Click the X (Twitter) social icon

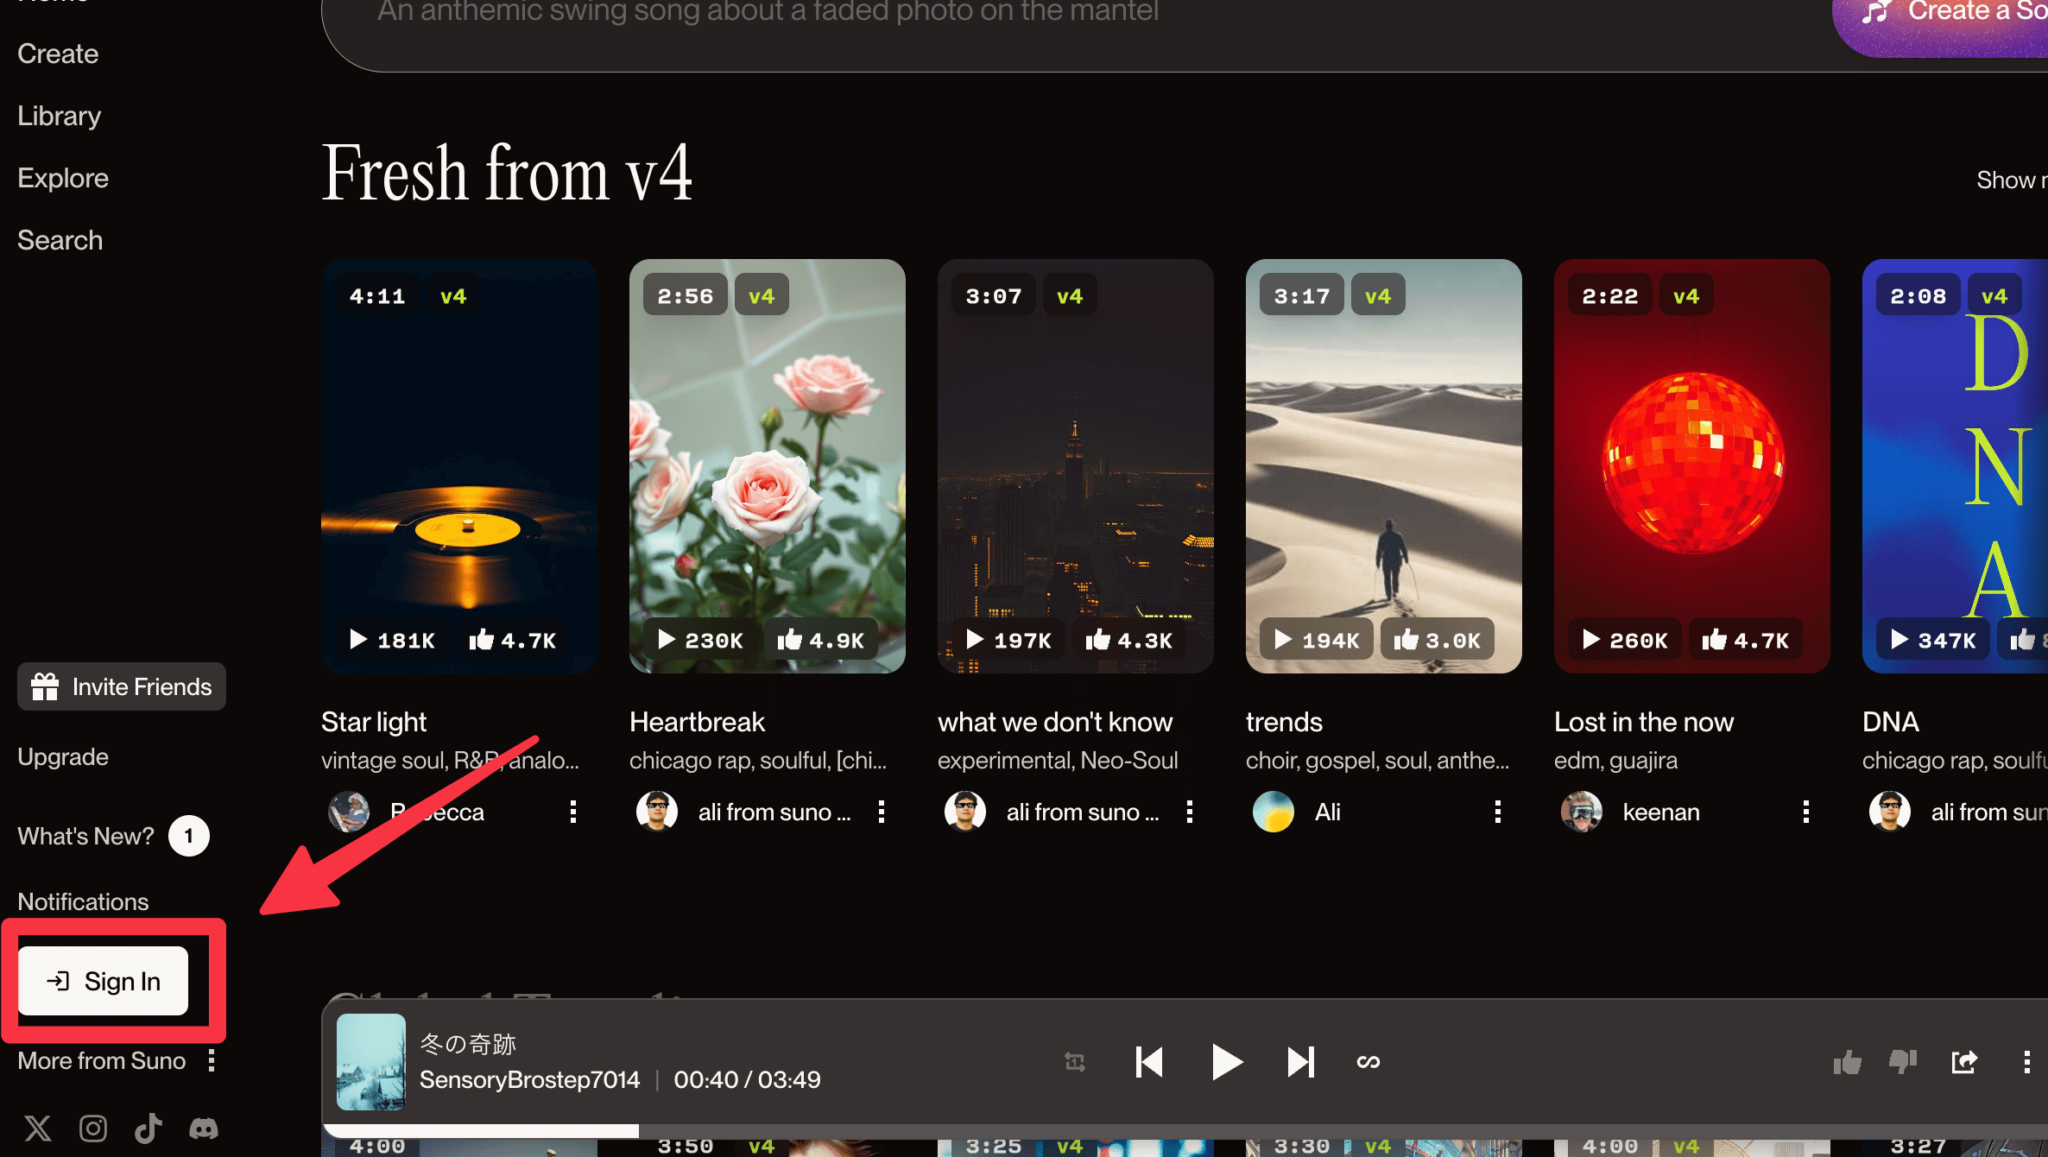tap(38, 1128)
